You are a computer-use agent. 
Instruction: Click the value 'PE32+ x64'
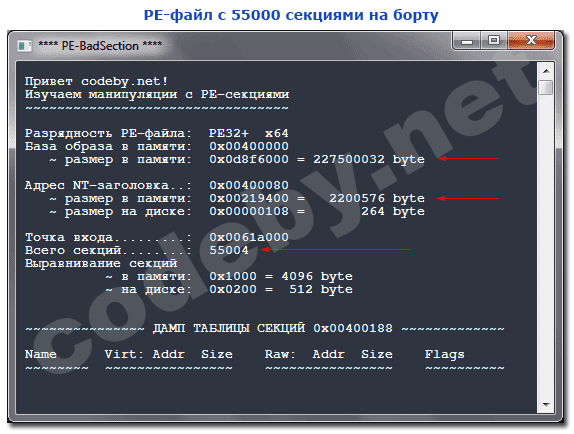(249, 133)
